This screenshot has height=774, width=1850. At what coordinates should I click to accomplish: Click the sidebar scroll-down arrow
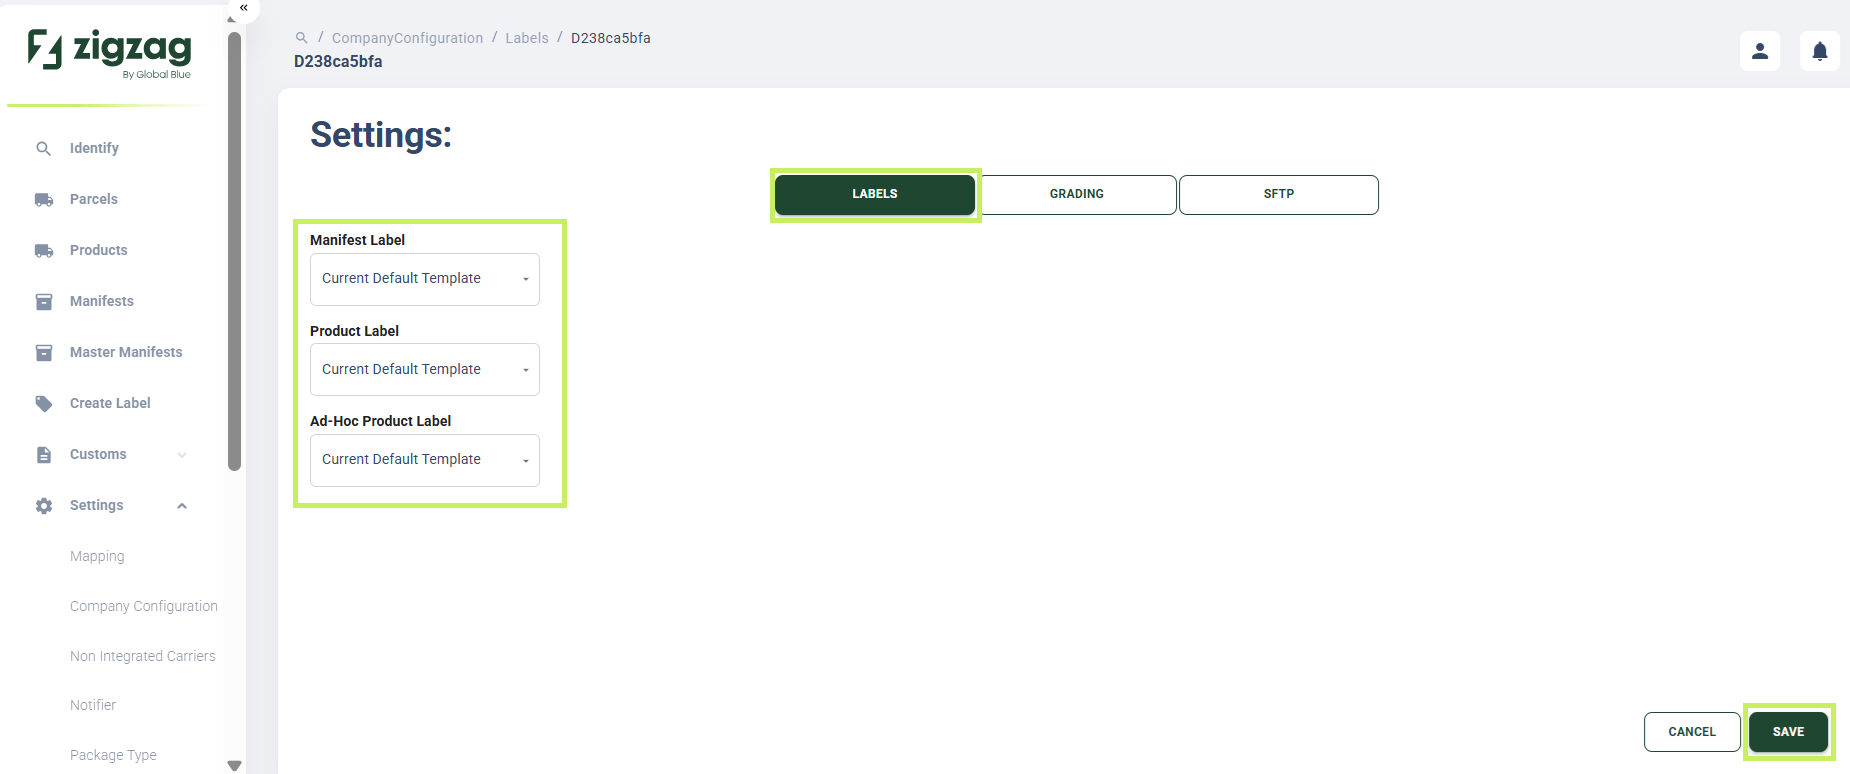pyautogui.click(x=234, y=766)
